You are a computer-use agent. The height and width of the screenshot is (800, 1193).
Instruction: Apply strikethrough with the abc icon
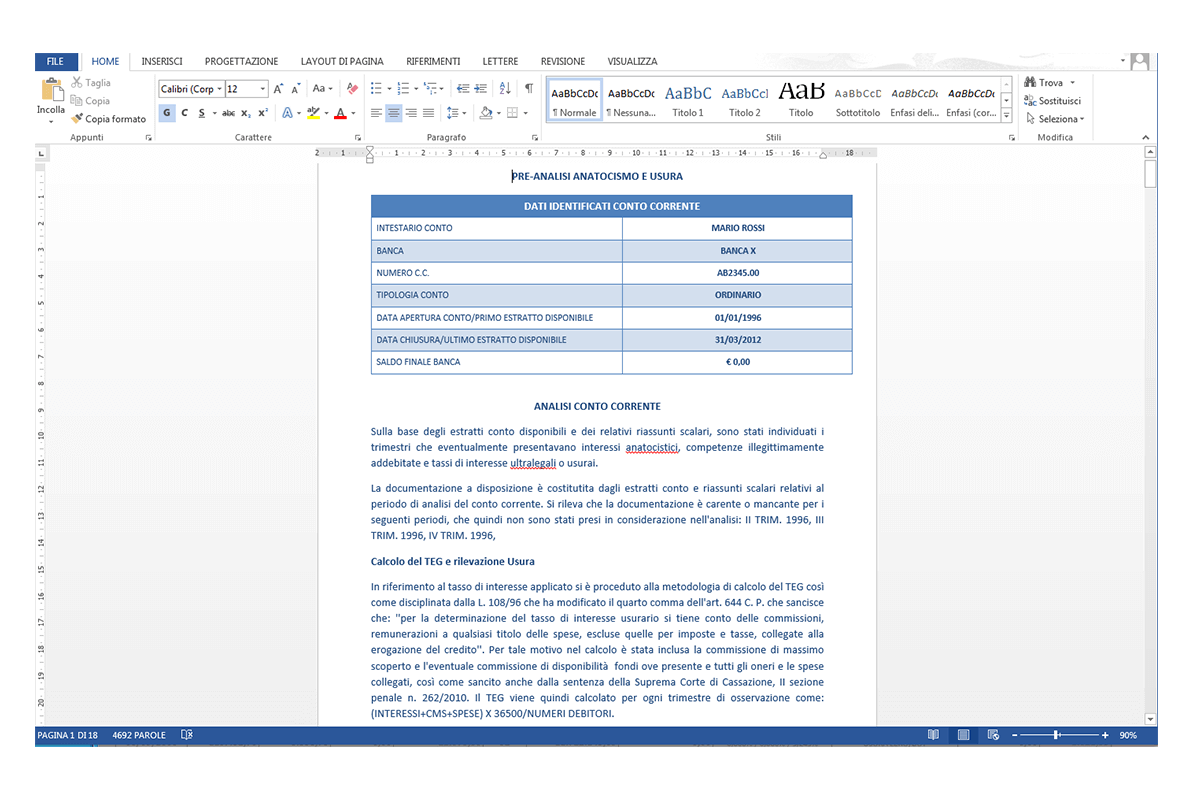(x=228, y=113)
